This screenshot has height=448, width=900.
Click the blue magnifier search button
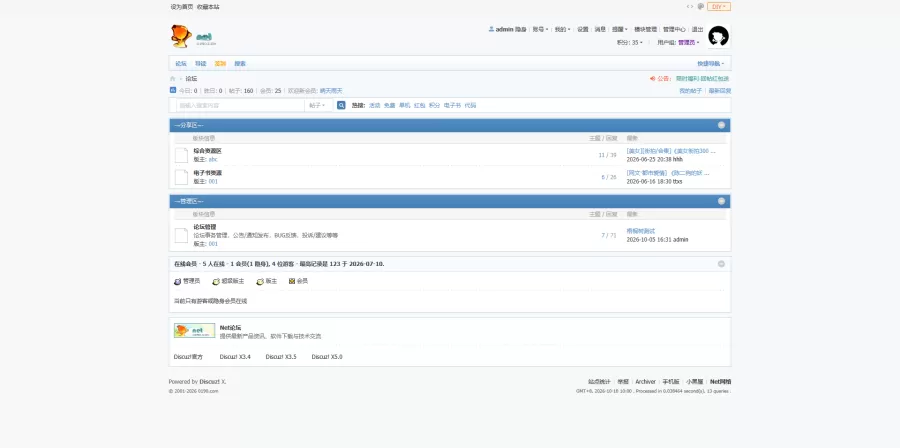pyautogui.click(x=341, y=106)
